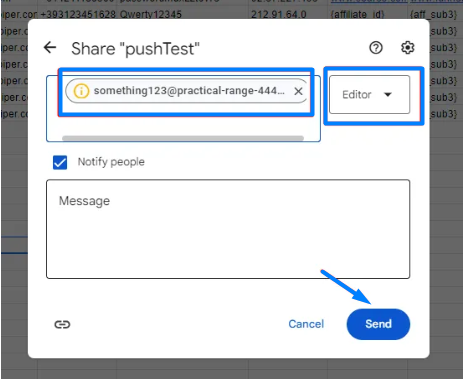Click Send to share the sheet
This screenshot has height=381, width=464.
click(378, 324)
